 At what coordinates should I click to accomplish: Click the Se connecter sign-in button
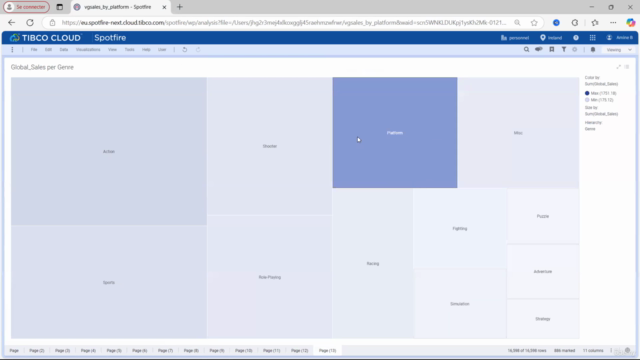27,7
